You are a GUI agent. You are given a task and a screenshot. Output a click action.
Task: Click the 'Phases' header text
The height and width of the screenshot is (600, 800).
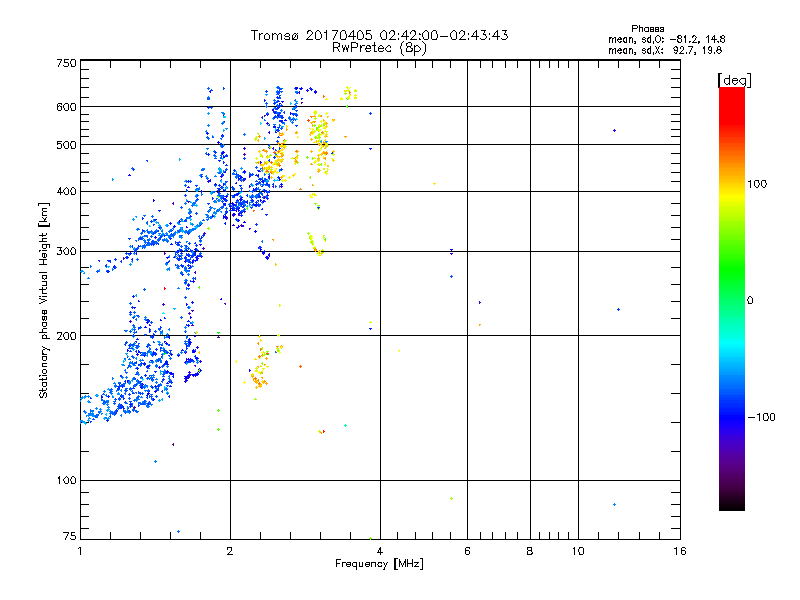647,29
